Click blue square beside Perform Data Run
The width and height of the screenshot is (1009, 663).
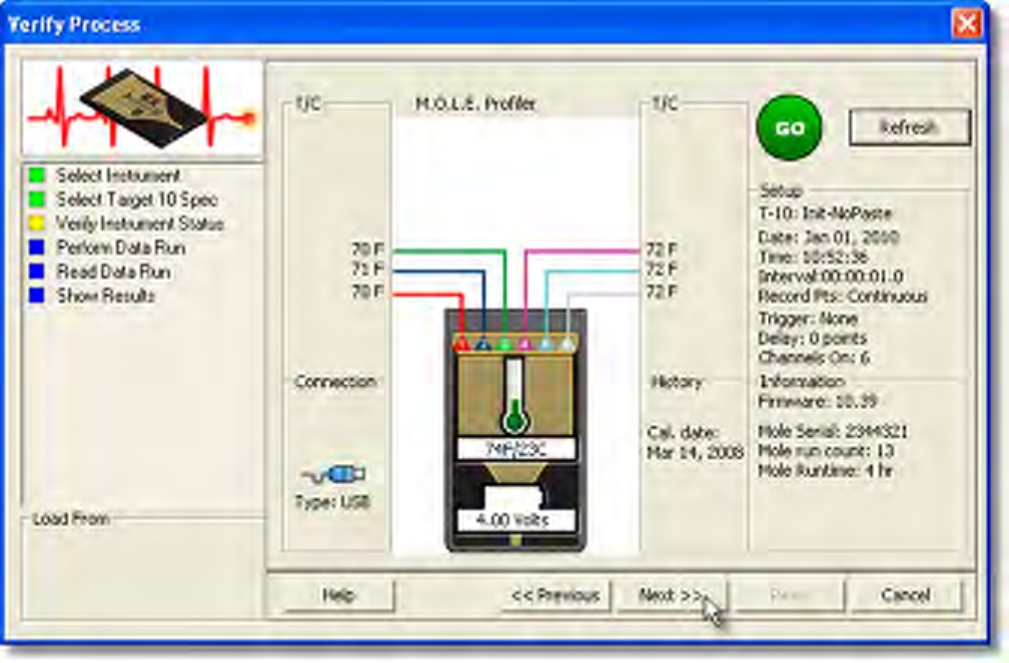(37, 247)
